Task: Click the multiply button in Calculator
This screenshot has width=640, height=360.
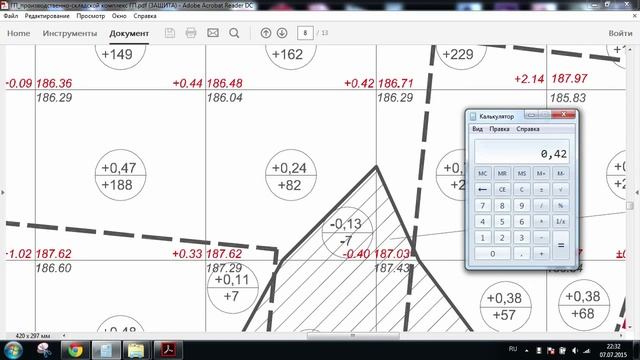Action: (541, 221)
